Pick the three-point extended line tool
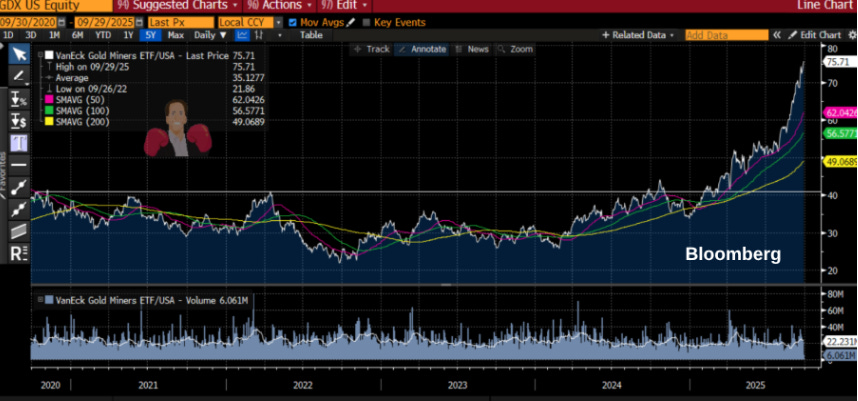Viewport: 858px width, 401px height. [19, 208]
